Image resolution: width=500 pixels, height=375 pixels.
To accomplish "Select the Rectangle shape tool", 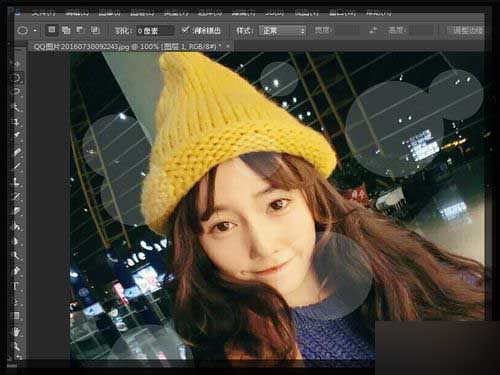I will (x=16, y=316).
